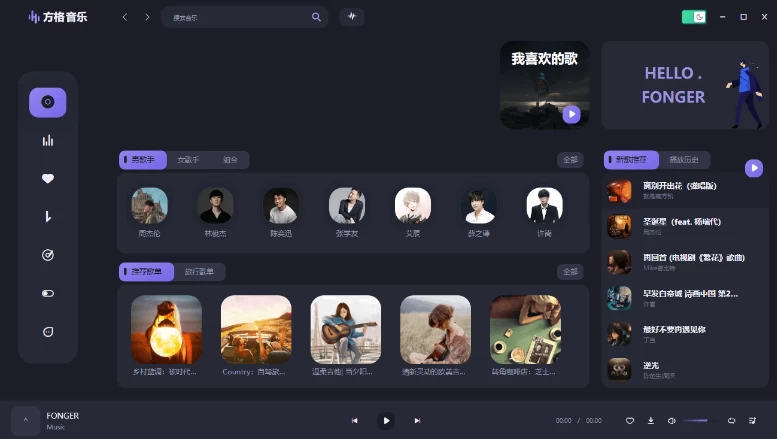Play all songs in 新歌推荐 list
Viewport: 777px width, 439px height.
pyautogui.click(x=754, y=168)
